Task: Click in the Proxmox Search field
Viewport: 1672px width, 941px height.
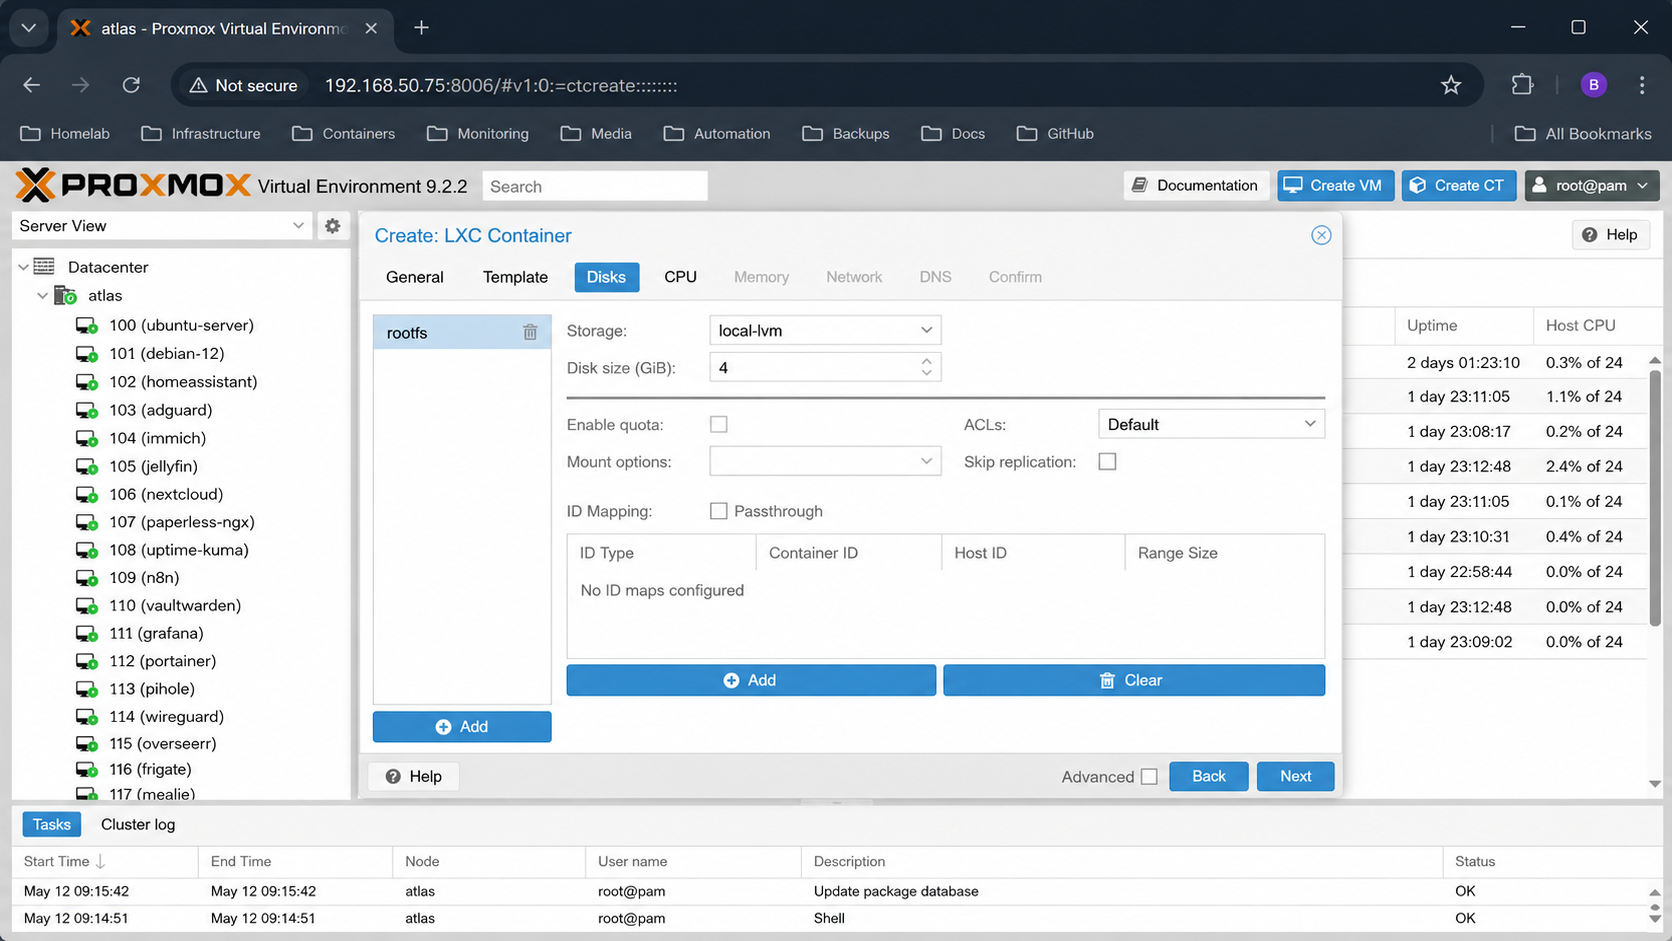Action: (595, 186)
